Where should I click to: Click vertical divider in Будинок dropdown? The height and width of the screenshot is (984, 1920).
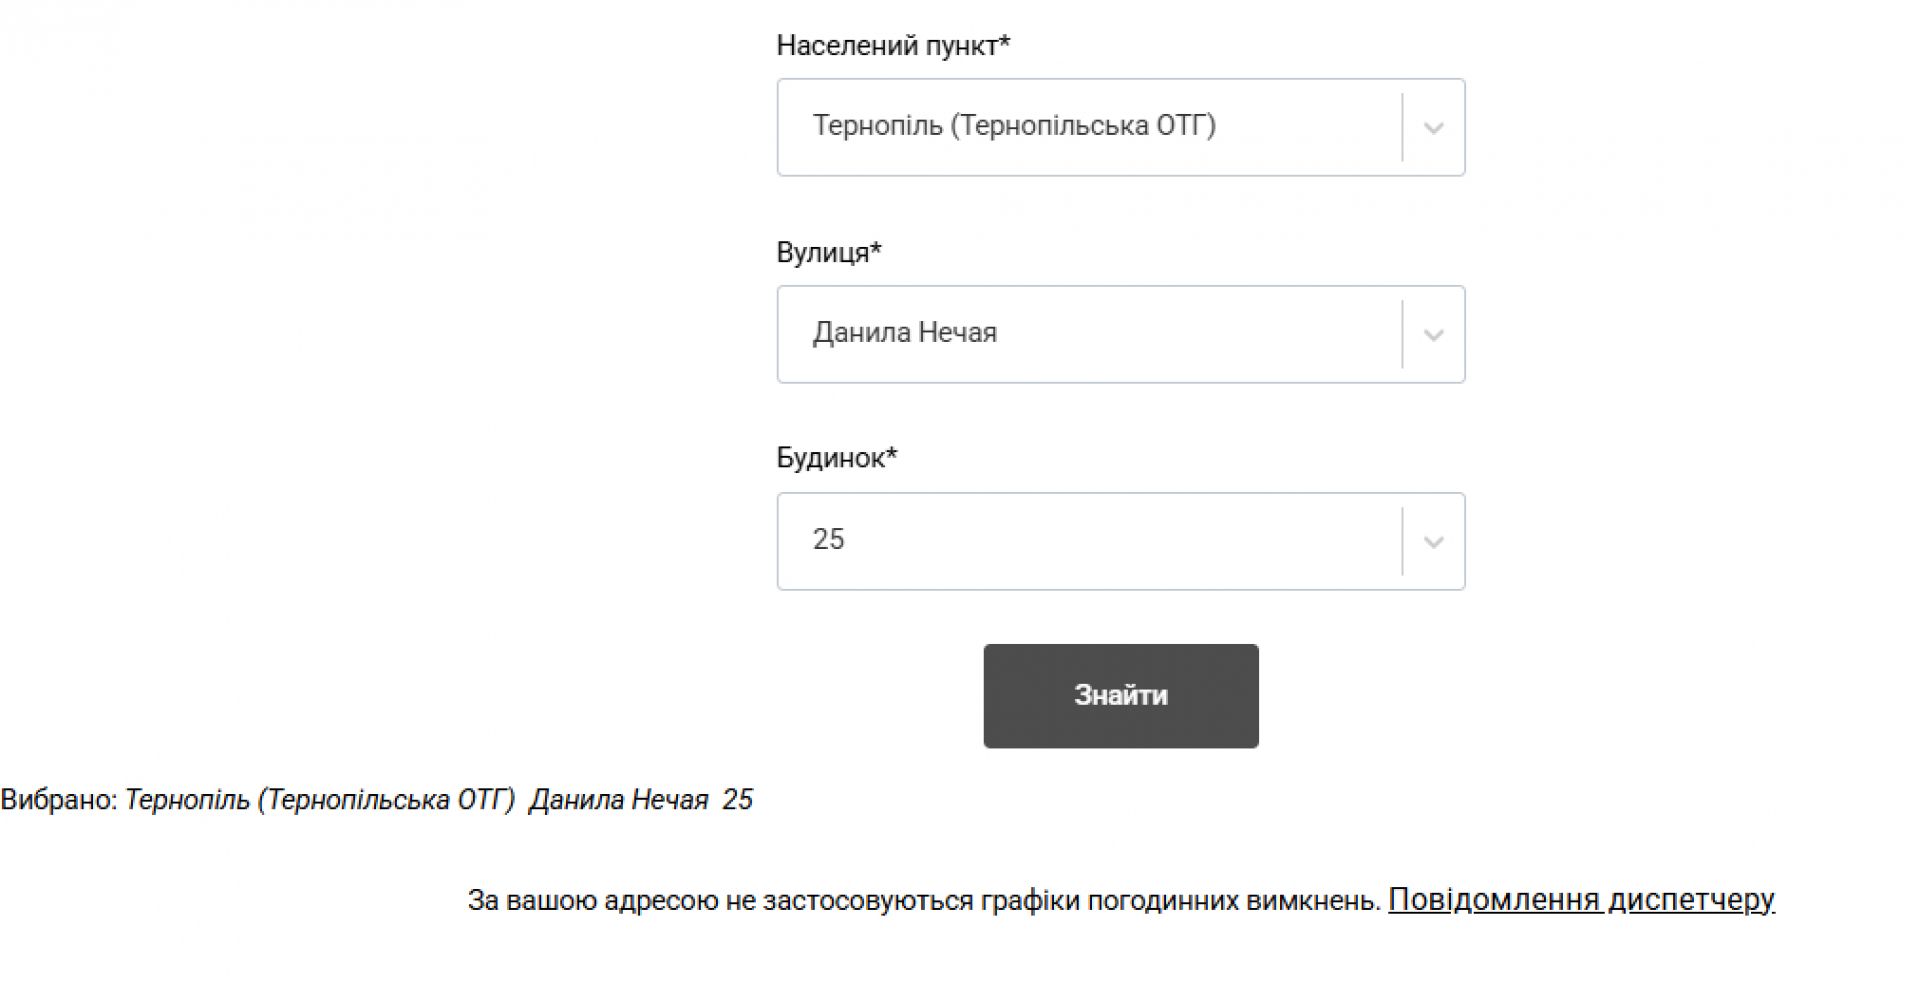pos(1402,541)
